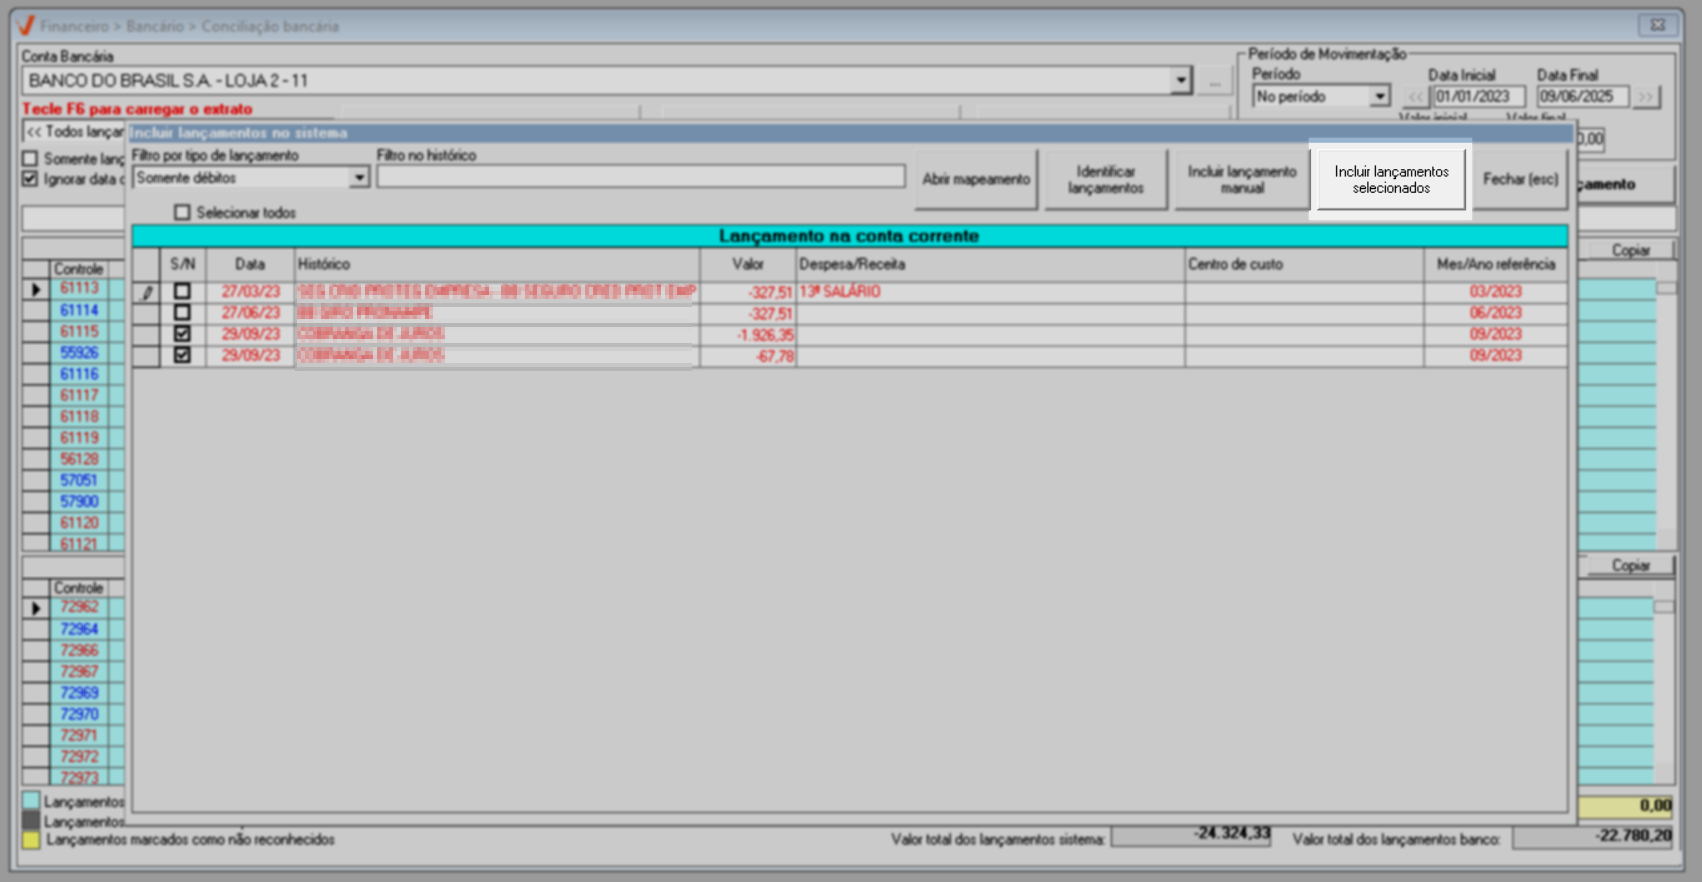Click the Identificar lançamentos button

(x=1105, y=179)
